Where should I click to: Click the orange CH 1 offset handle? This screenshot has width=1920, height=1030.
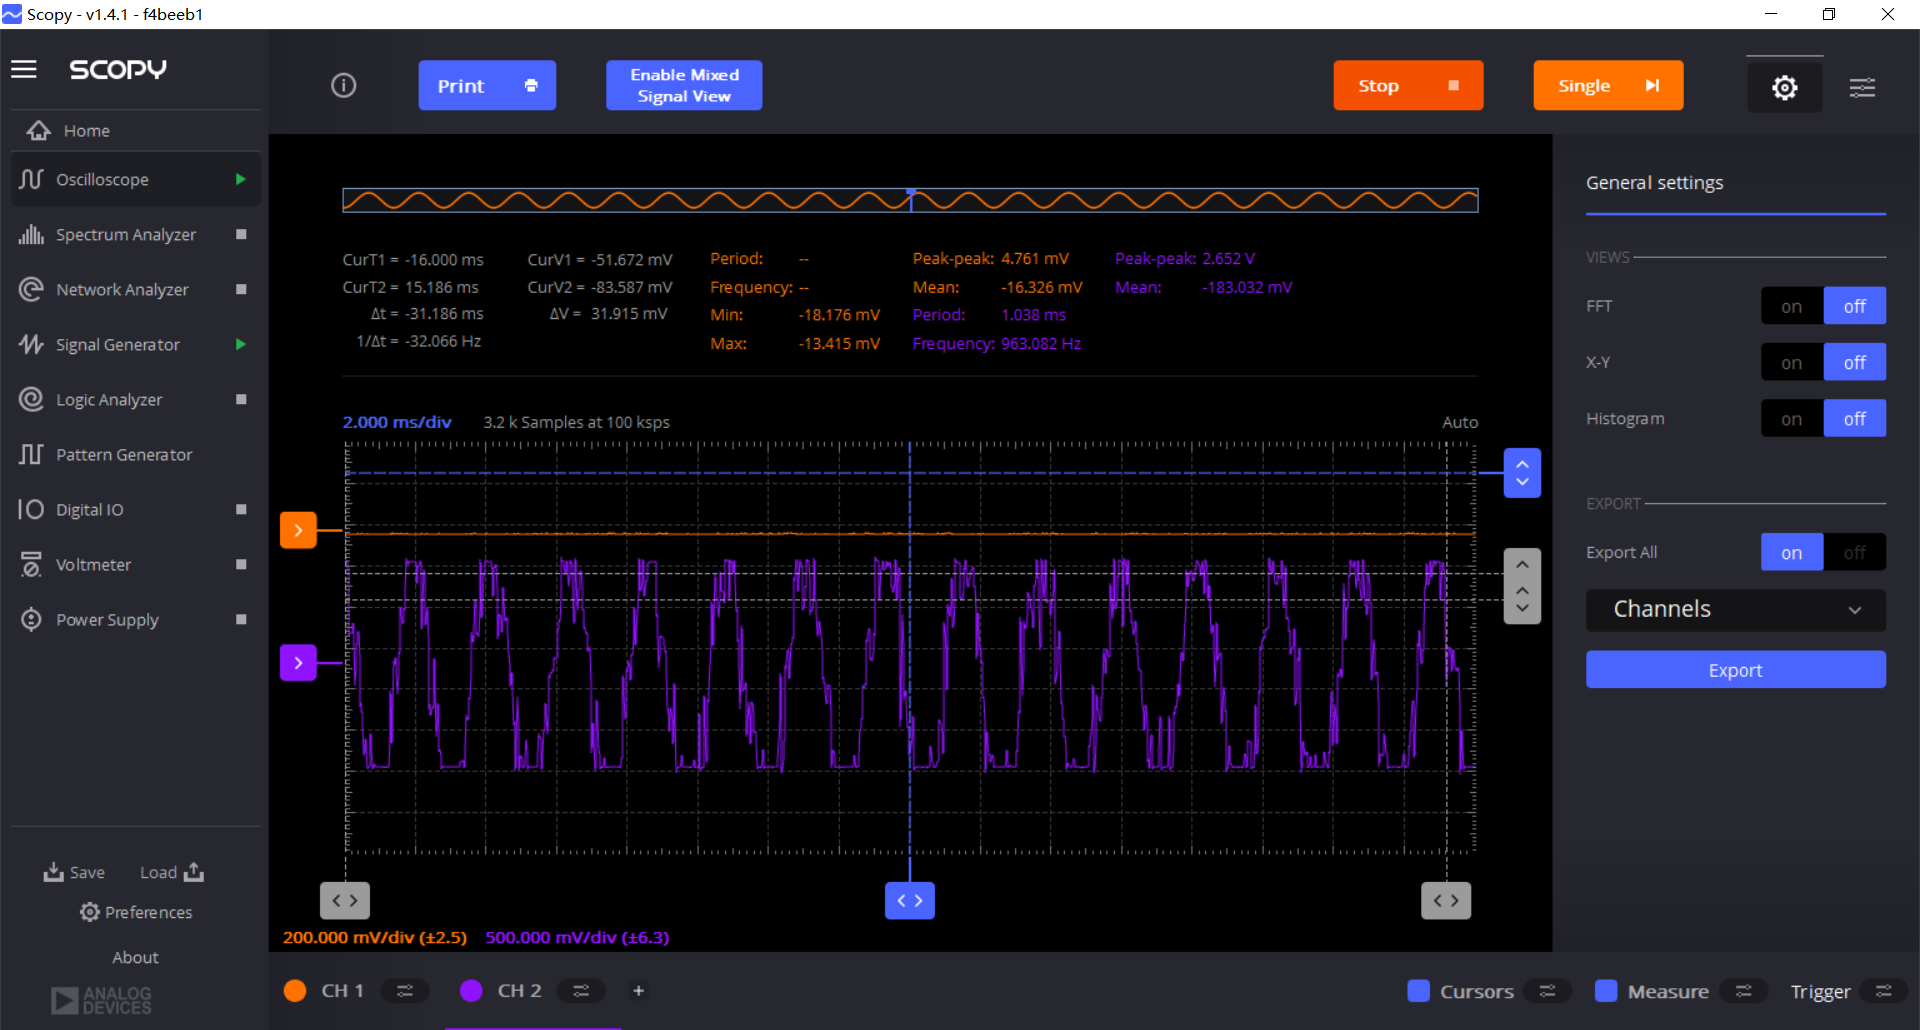coord(298,530)
